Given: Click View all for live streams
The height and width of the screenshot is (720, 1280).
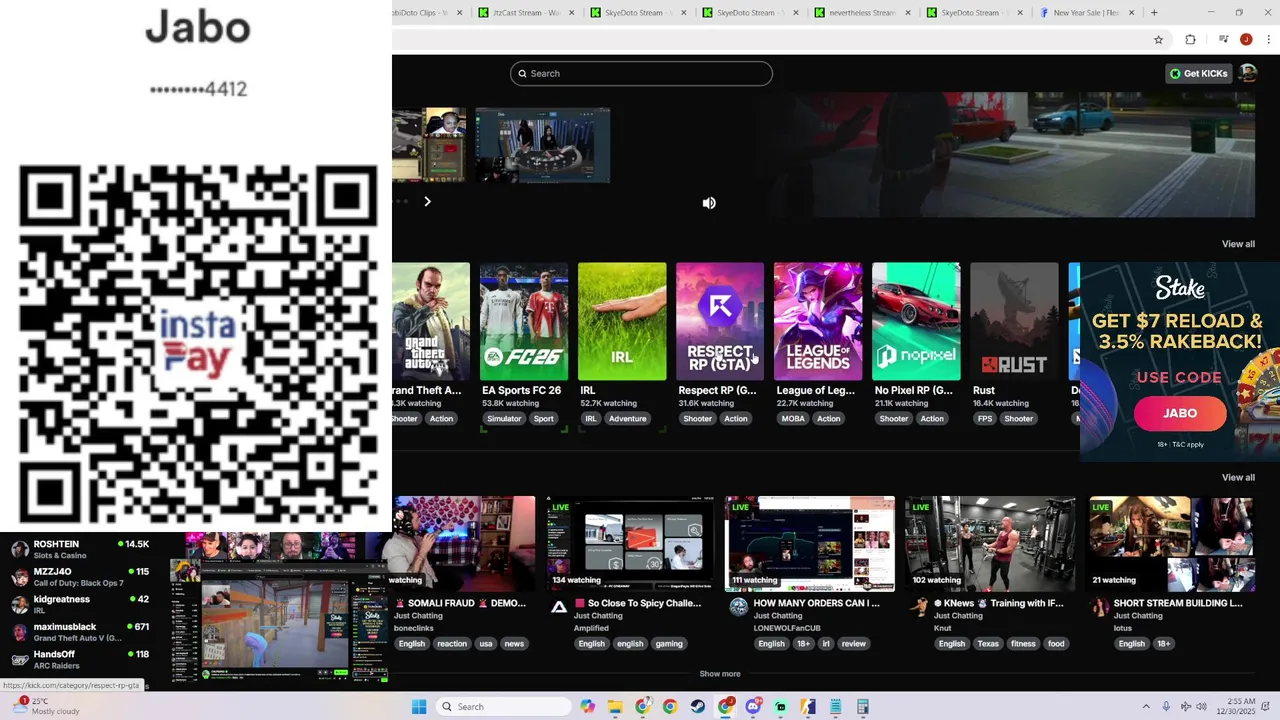Looking at the screenshot, I should 1238,477.
